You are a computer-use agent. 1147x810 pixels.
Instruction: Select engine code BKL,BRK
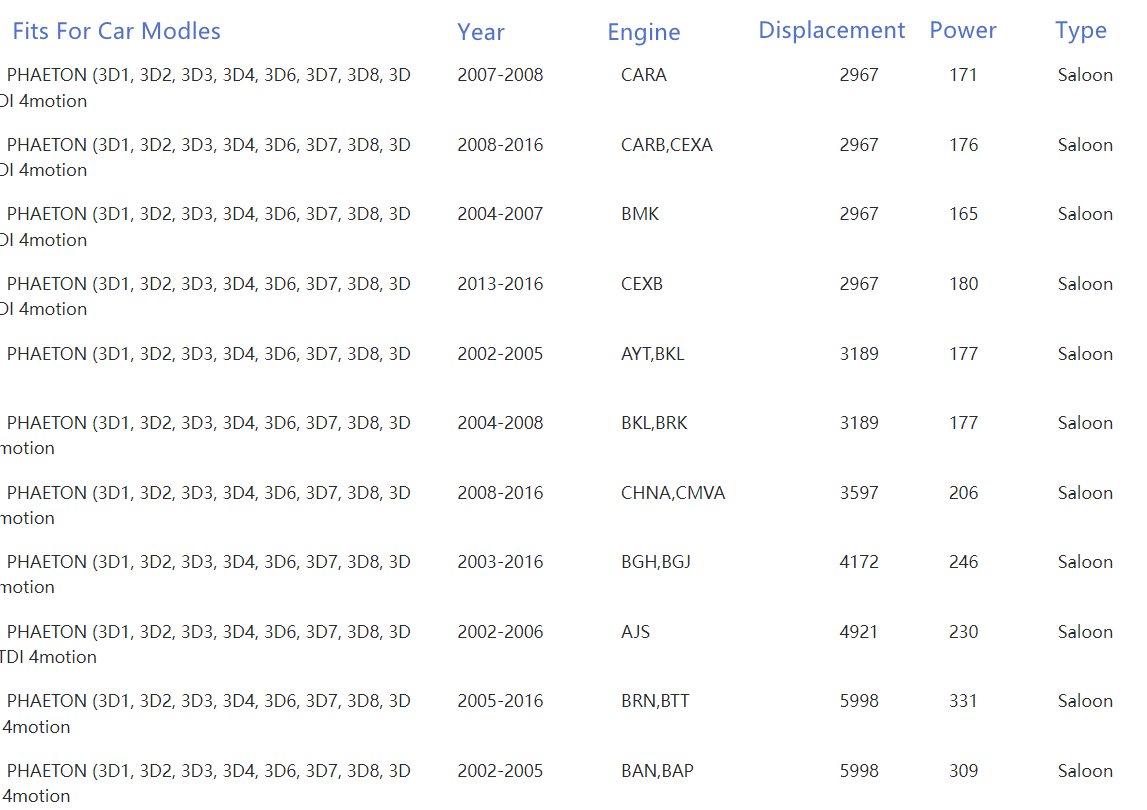pyautogui.click(x=654, y=423)
